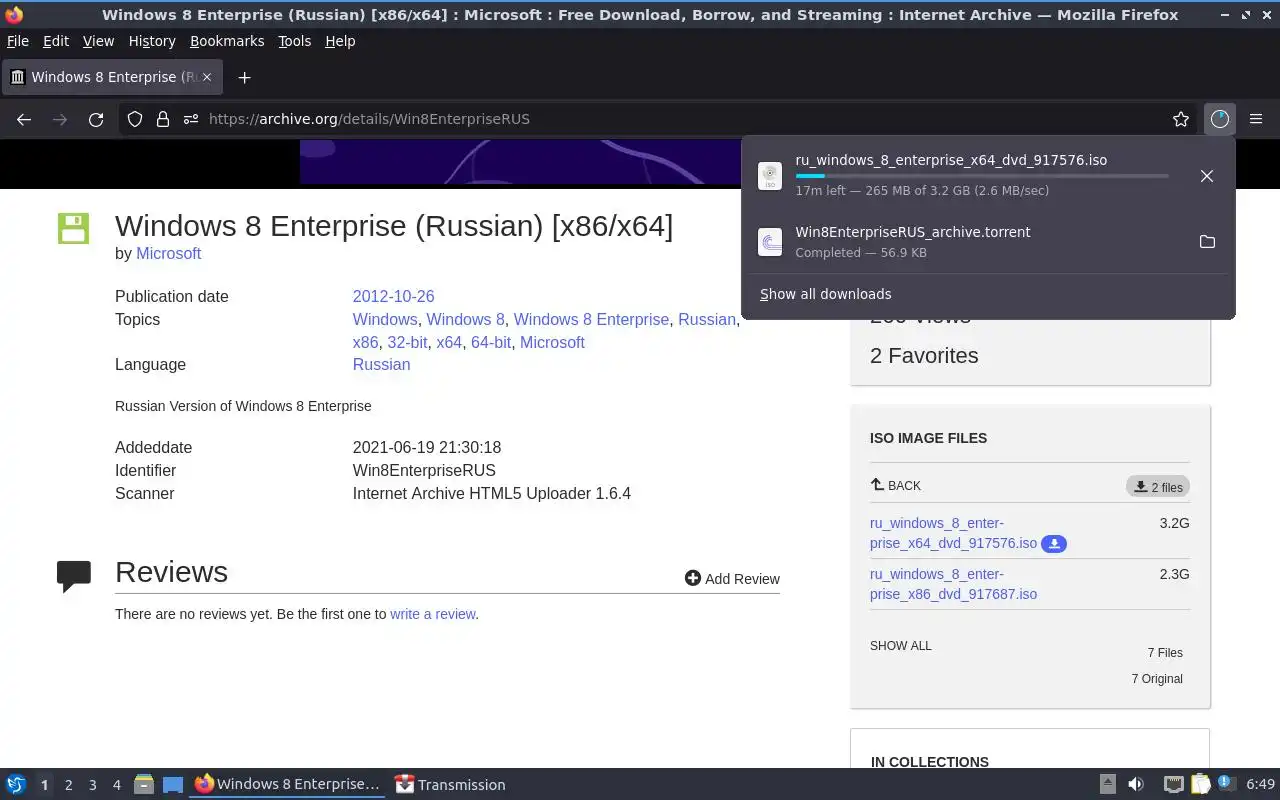Screen dimensions: 1280x800
Task: Go back using the back arrow
Action: pyautogui.click(x=24, y=119)
